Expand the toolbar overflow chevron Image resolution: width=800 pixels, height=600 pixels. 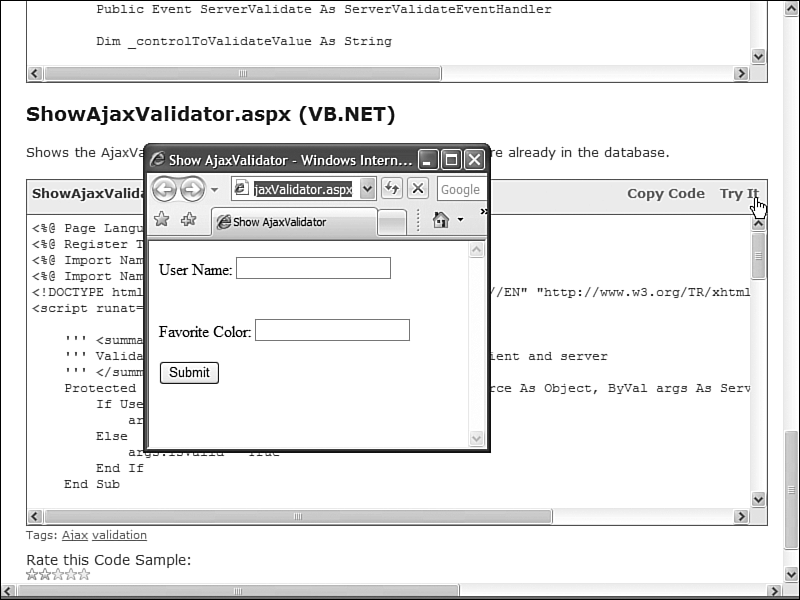(483, 211)
